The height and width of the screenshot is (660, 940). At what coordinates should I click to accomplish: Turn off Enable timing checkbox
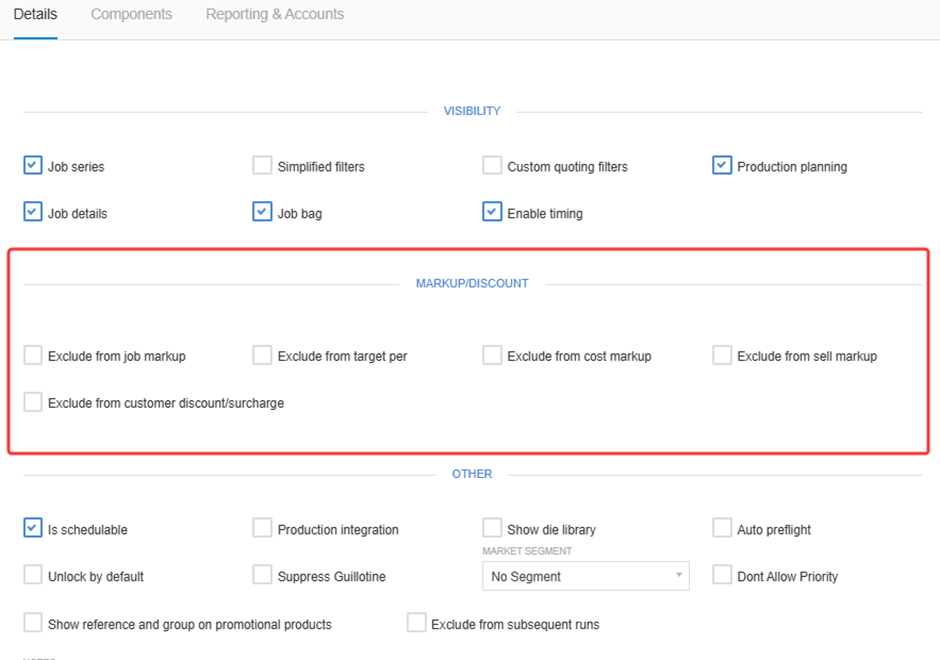click(x=492, y=212)
